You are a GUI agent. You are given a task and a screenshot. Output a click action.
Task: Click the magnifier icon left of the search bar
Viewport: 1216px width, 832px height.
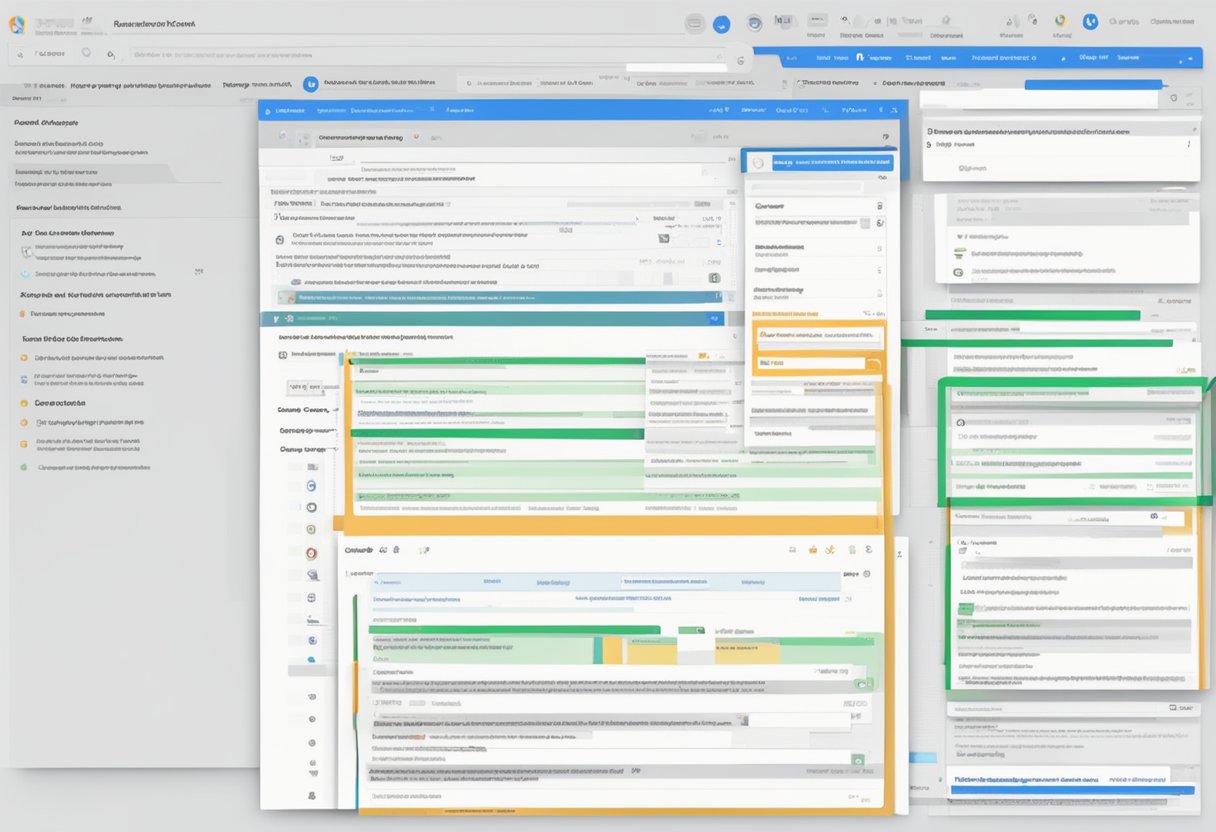tap(110, 54)
